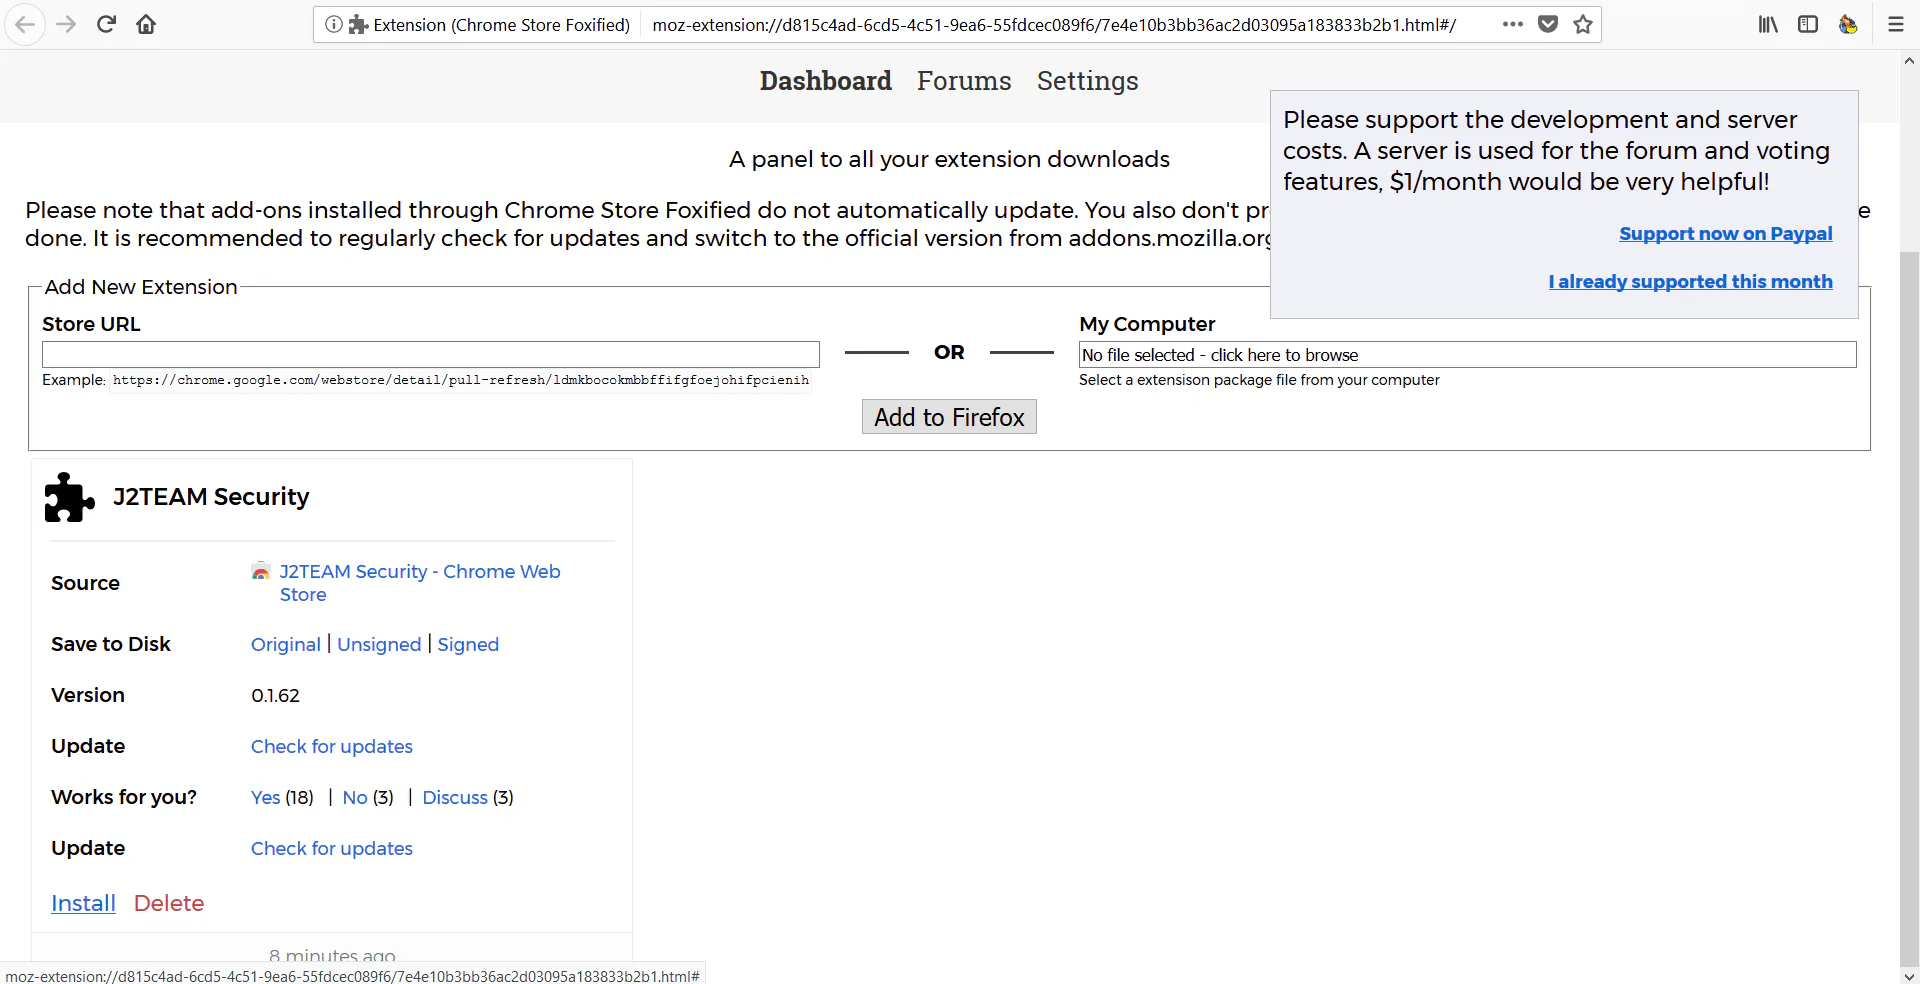Click the version number 0.1.62
Screen dimensions: 1920x984
point(275,696)
